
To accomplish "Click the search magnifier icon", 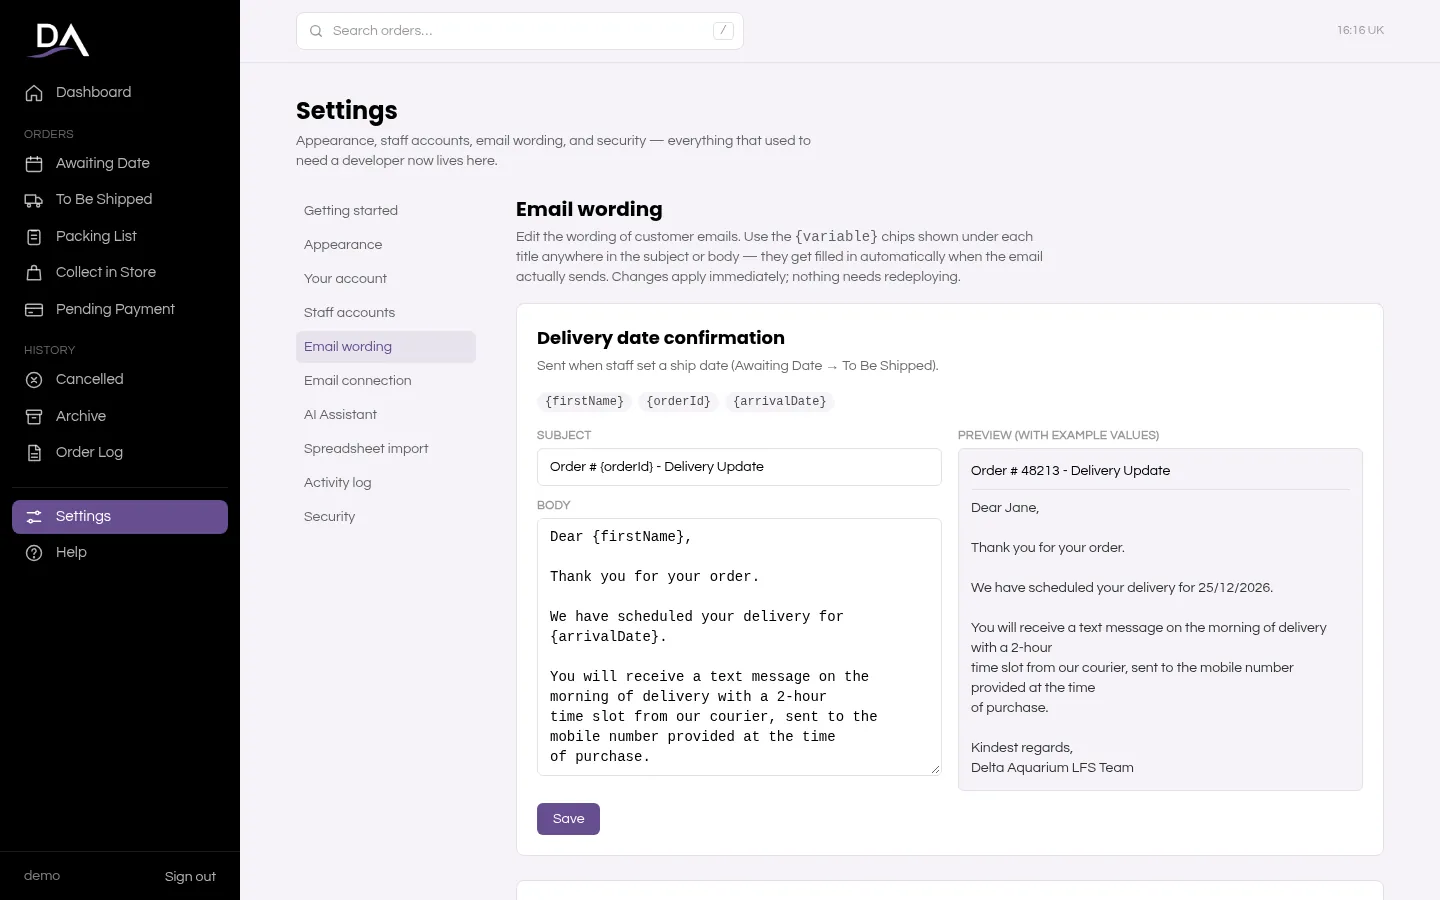I will (316, 31).
